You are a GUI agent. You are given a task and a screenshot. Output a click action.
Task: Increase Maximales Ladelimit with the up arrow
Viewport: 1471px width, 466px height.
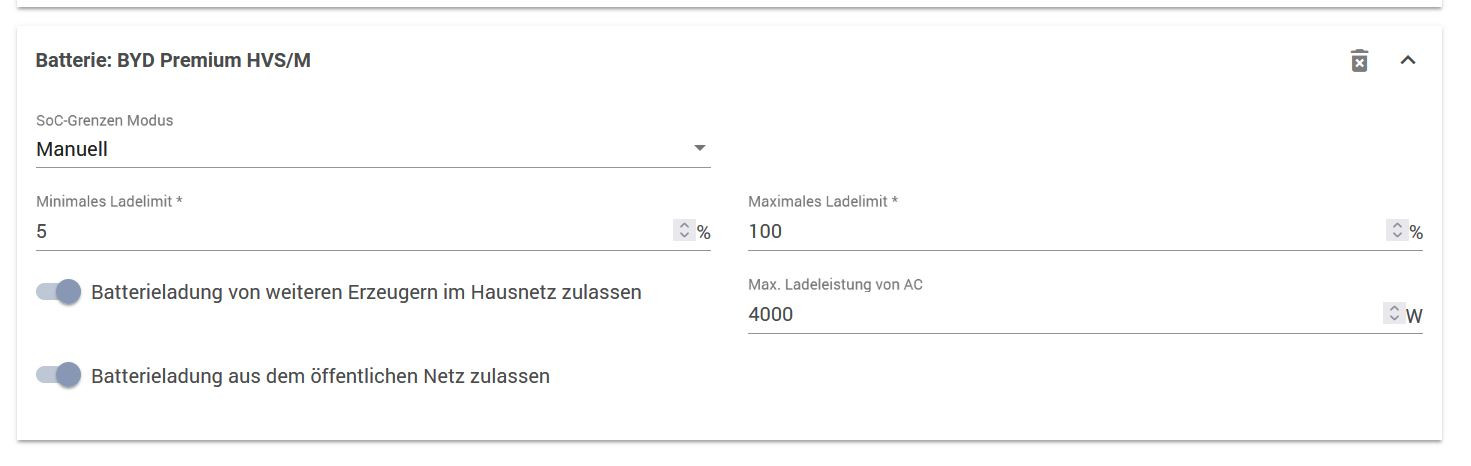1396,226
